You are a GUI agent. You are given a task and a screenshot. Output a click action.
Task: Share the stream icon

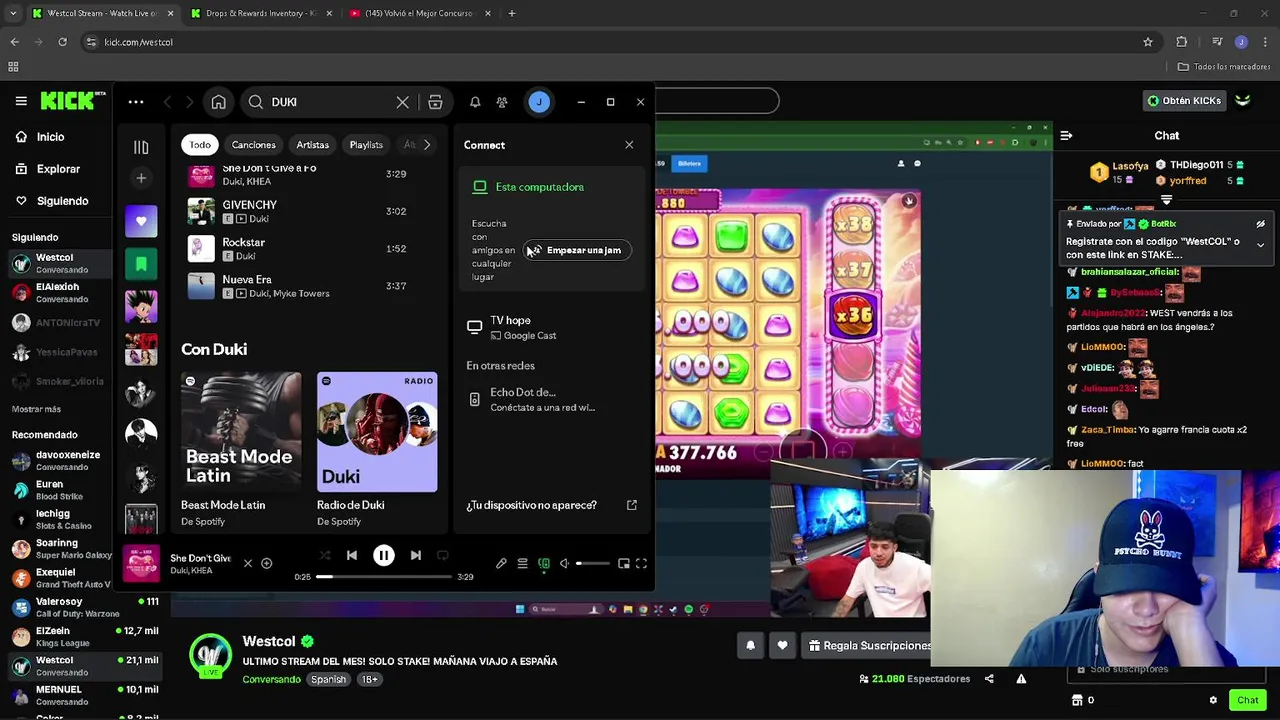click(989, 679)
